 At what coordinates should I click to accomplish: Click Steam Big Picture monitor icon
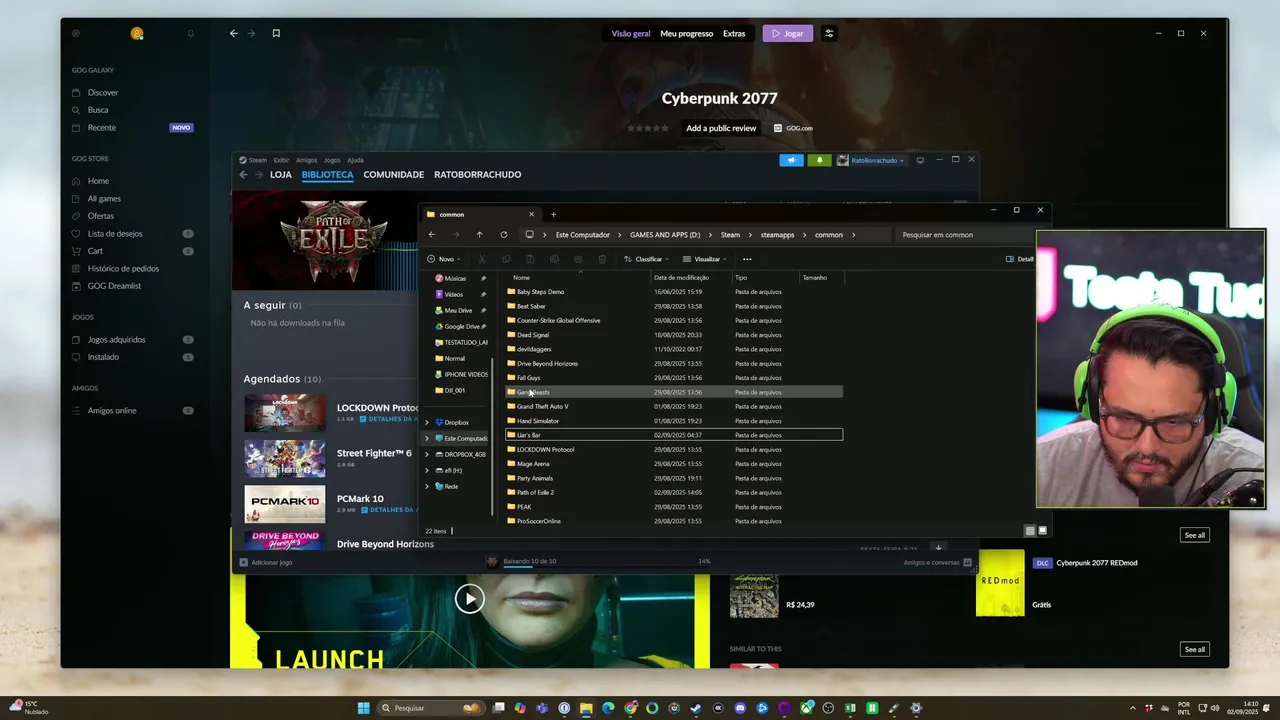920,160
